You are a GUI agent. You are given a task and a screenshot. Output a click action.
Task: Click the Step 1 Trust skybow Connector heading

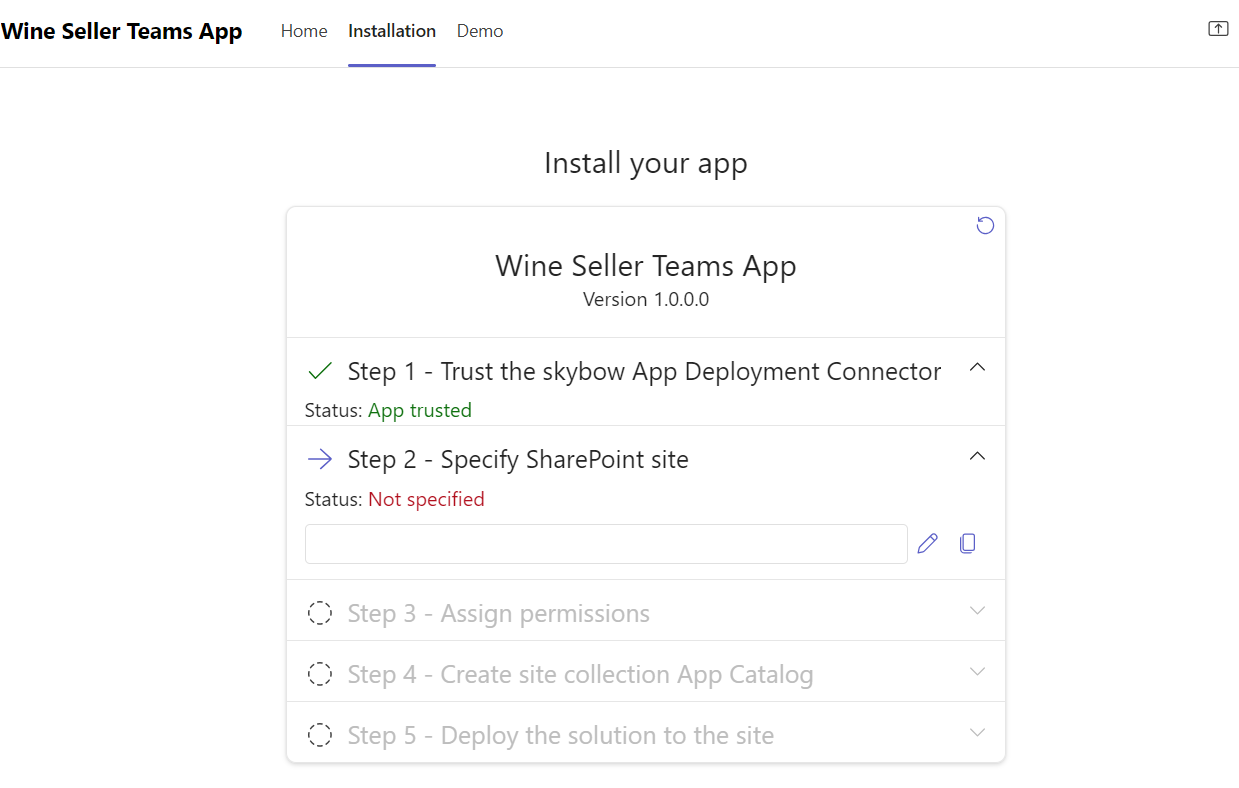(x=644, y=372)
